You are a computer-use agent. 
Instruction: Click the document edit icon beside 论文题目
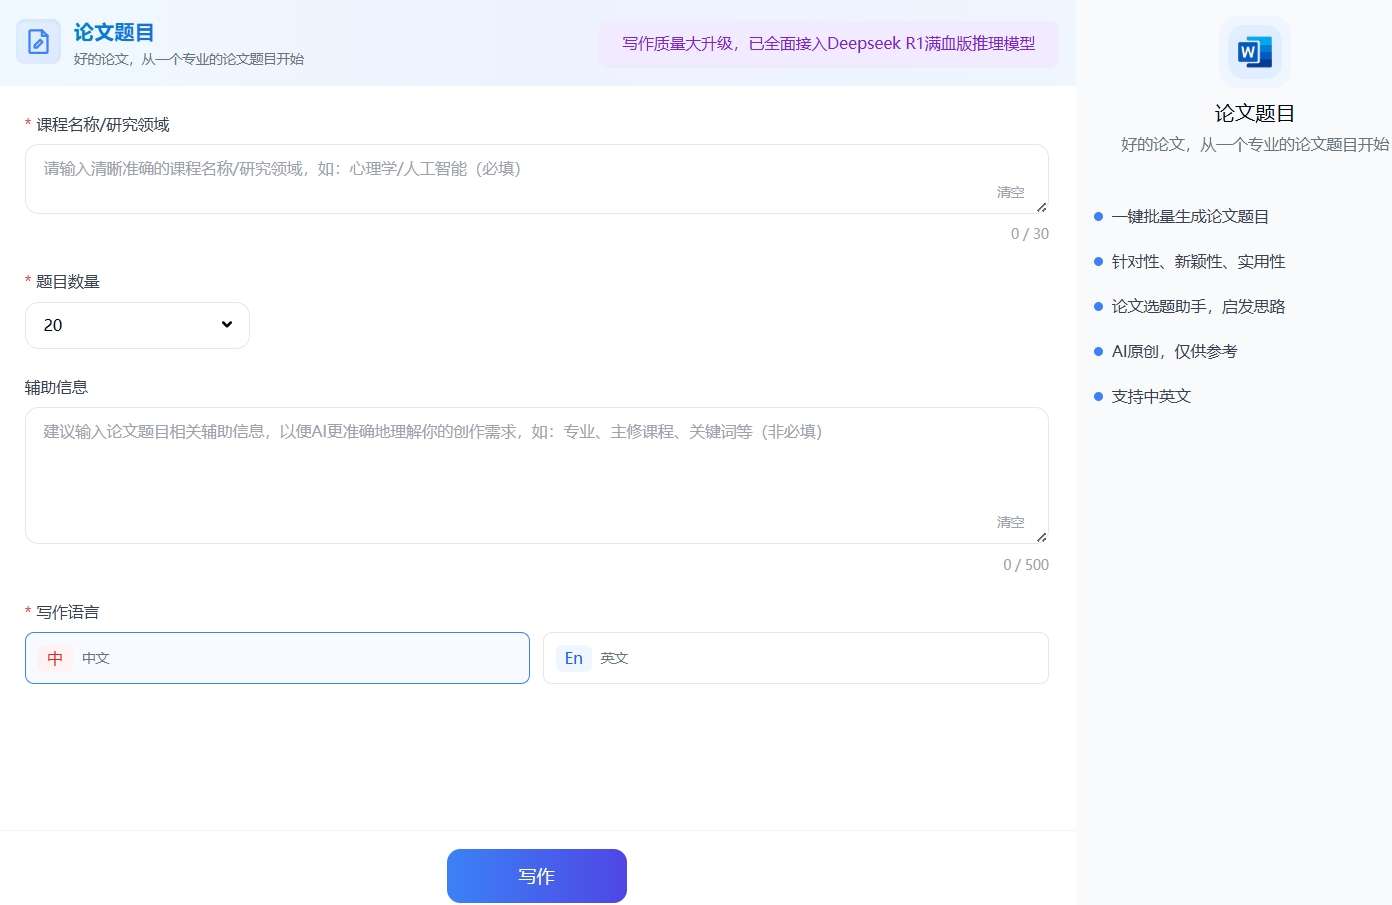(38, 42)
